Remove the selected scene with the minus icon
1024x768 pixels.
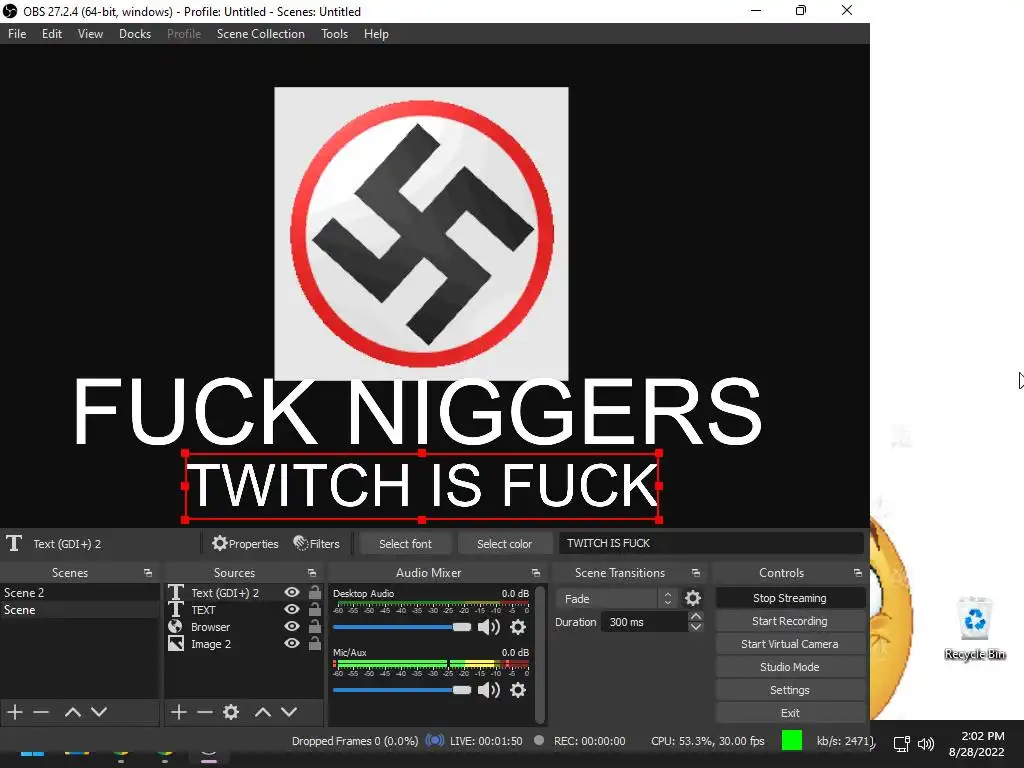pyautogui.click(x=41, y=712)
